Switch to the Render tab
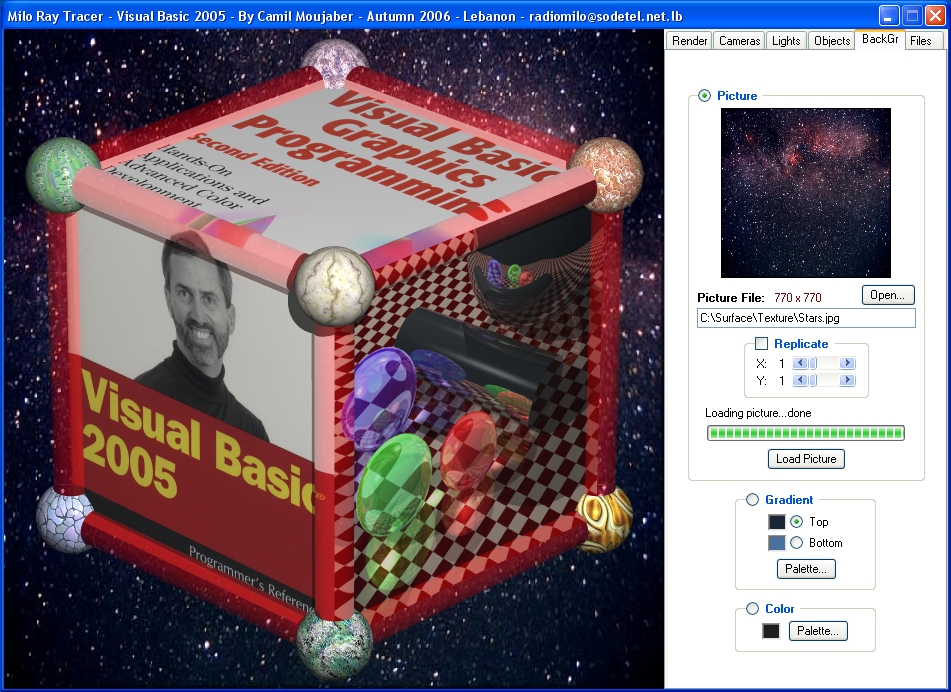The width and height of the screenshot is (951, 692). tap(689, 41)
